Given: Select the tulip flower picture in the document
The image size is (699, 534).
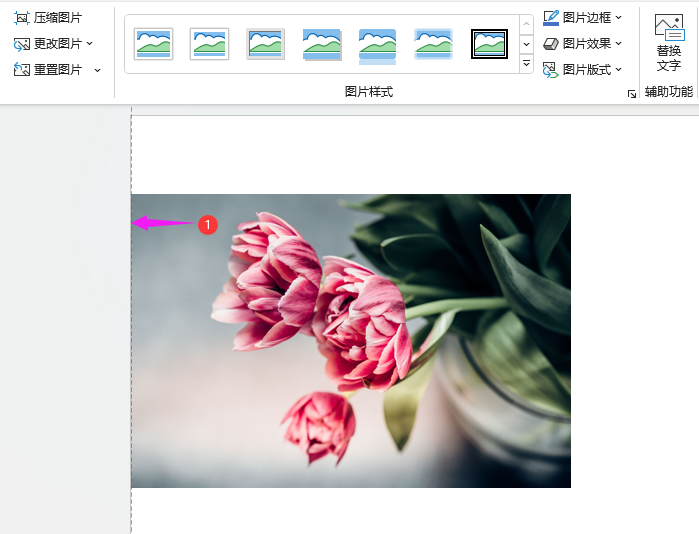Looking at the screenshot, I should pyautogui.click(x=351, y=341).
